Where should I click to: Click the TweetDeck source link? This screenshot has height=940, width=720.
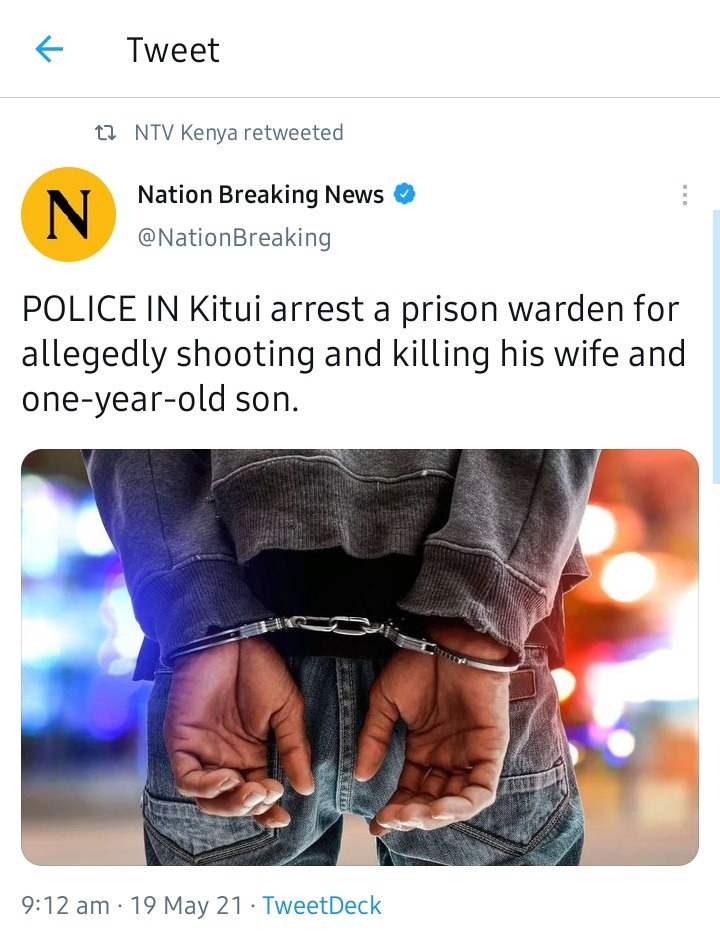coord(322,905)
